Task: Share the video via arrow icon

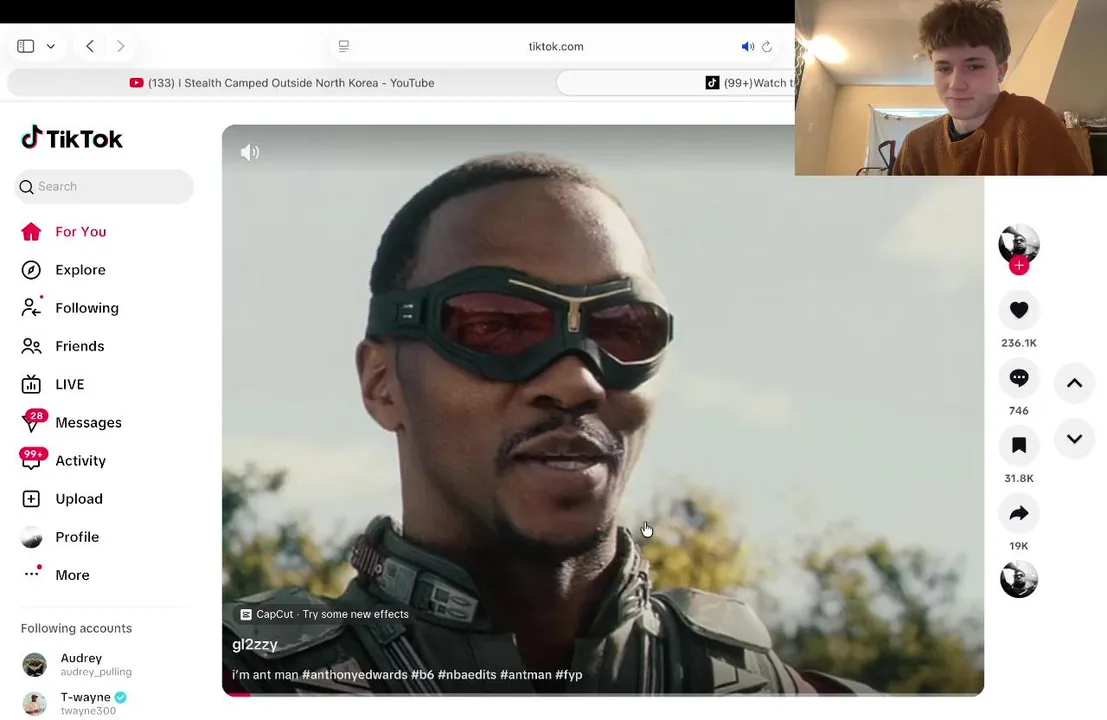Action: (x=1019, y=513)
